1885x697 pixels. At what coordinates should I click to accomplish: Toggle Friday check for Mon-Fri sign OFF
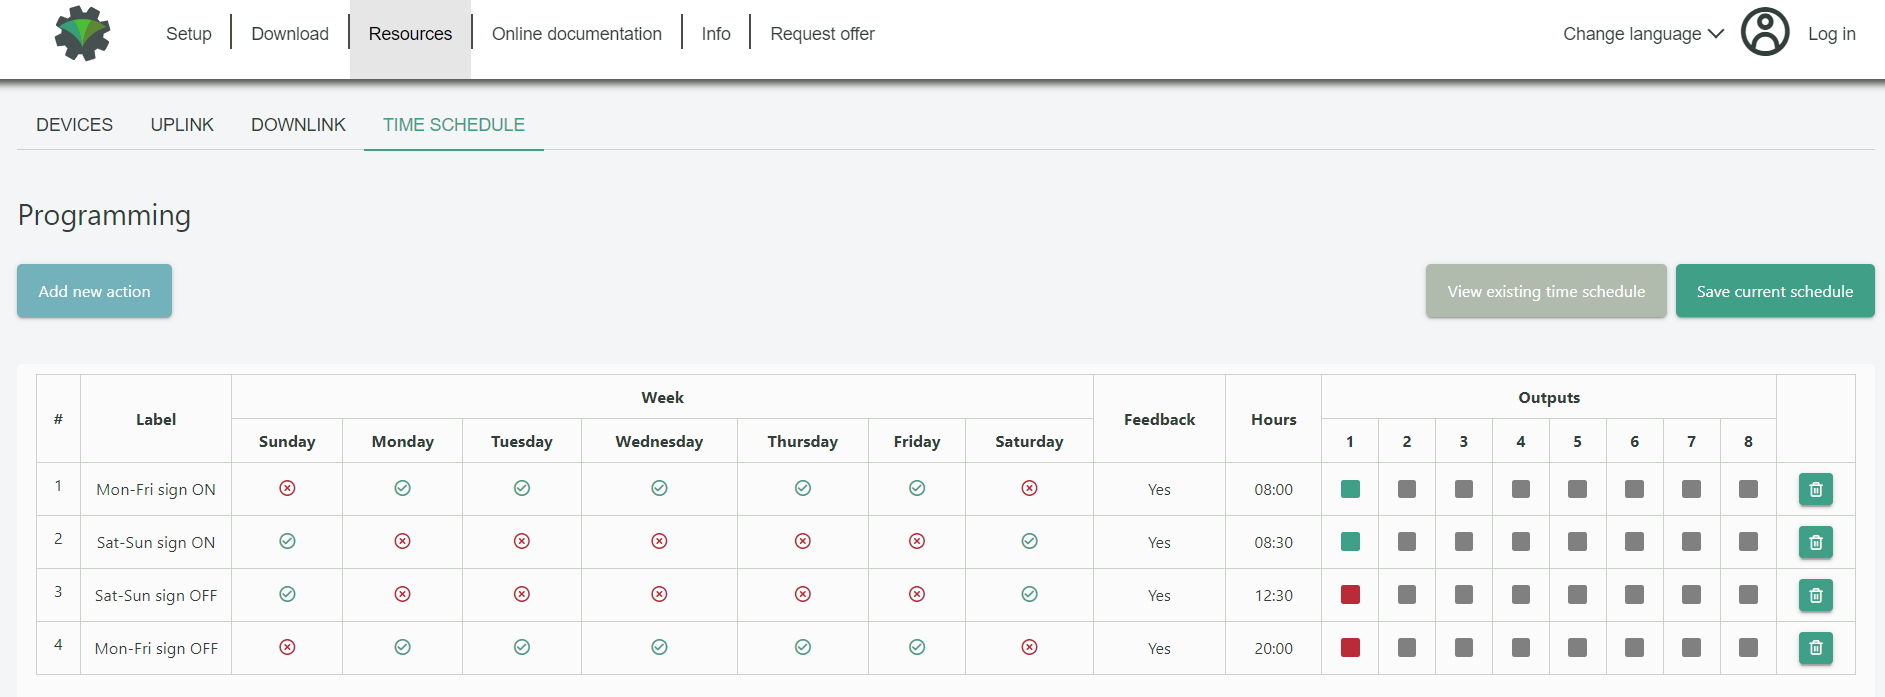(917, 648)
